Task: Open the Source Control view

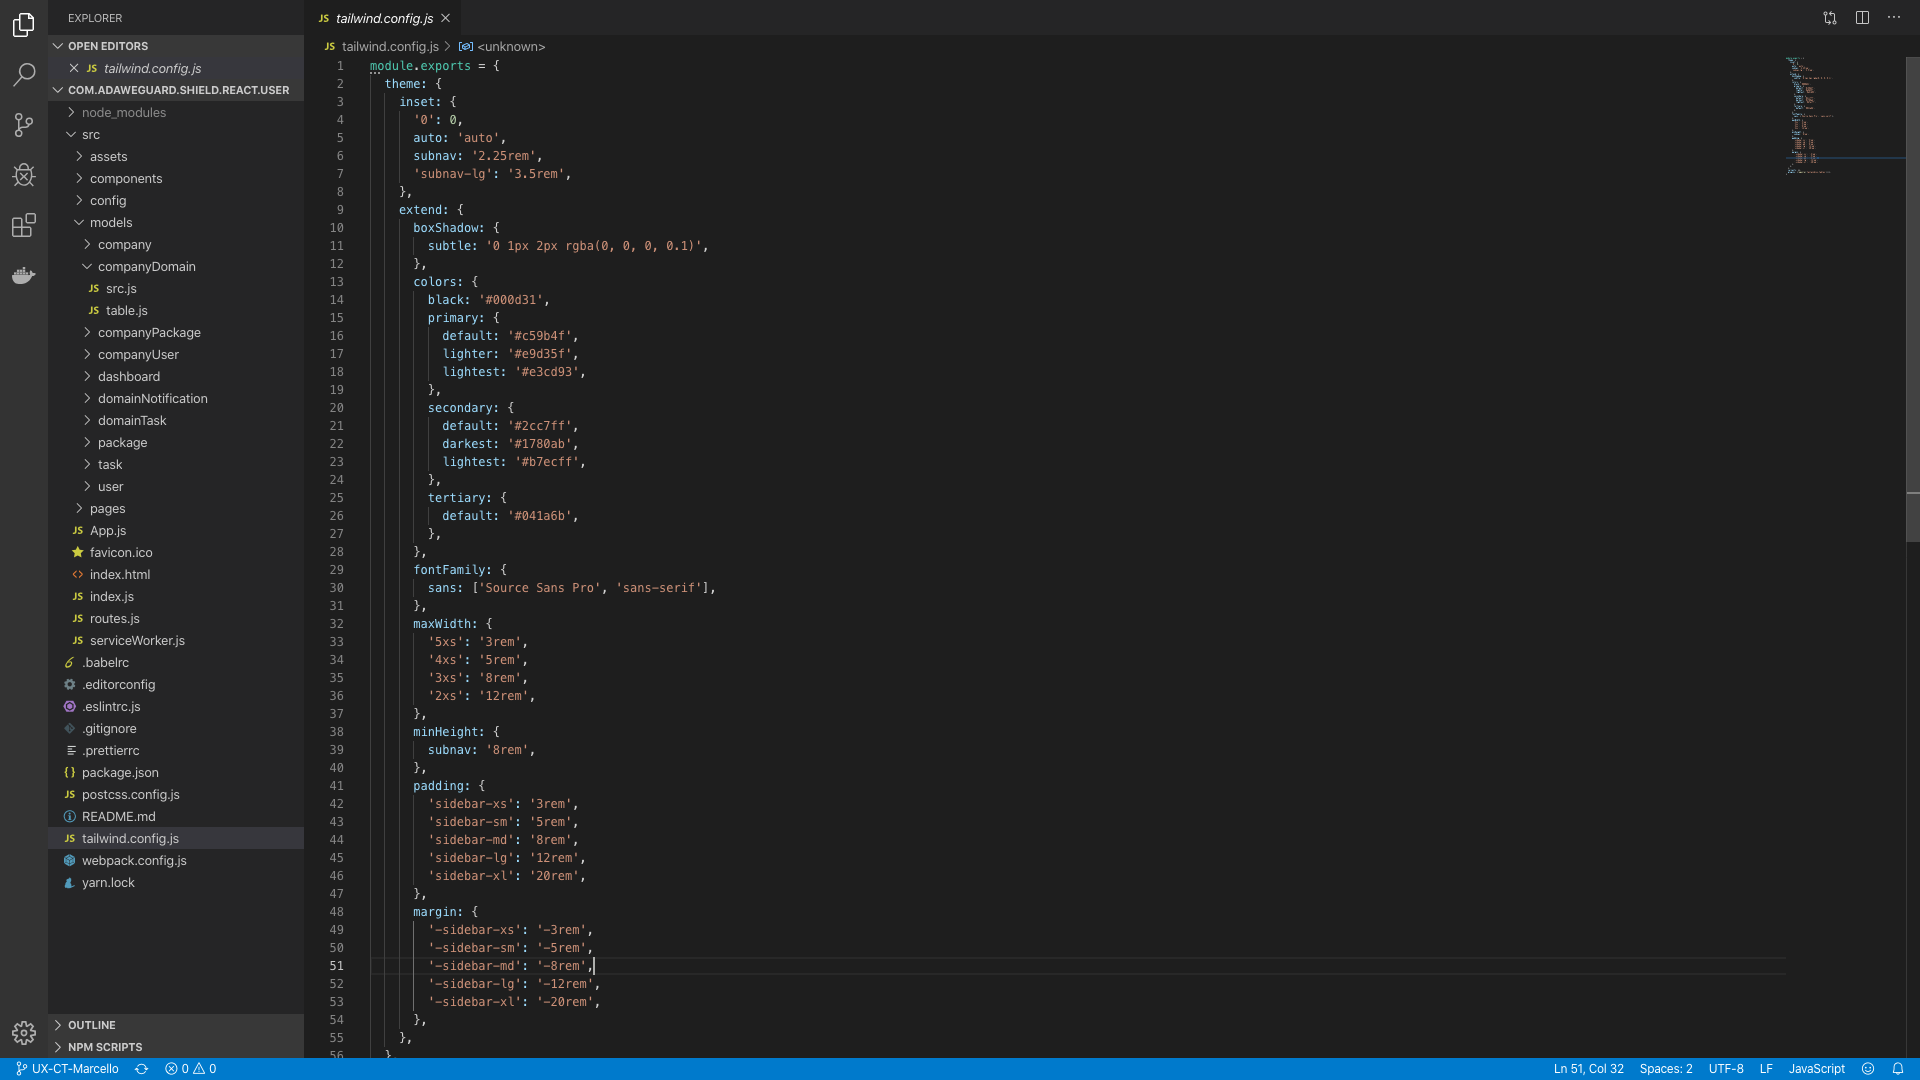Action: pos(24,125)
